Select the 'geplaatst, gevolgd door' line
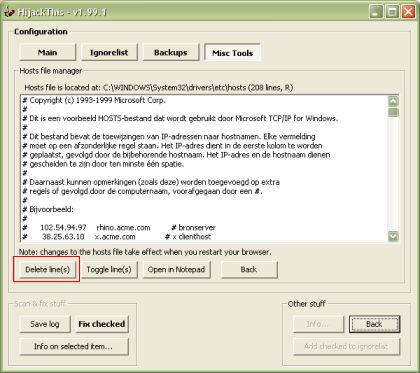420x373 pixels. (204, 155)
